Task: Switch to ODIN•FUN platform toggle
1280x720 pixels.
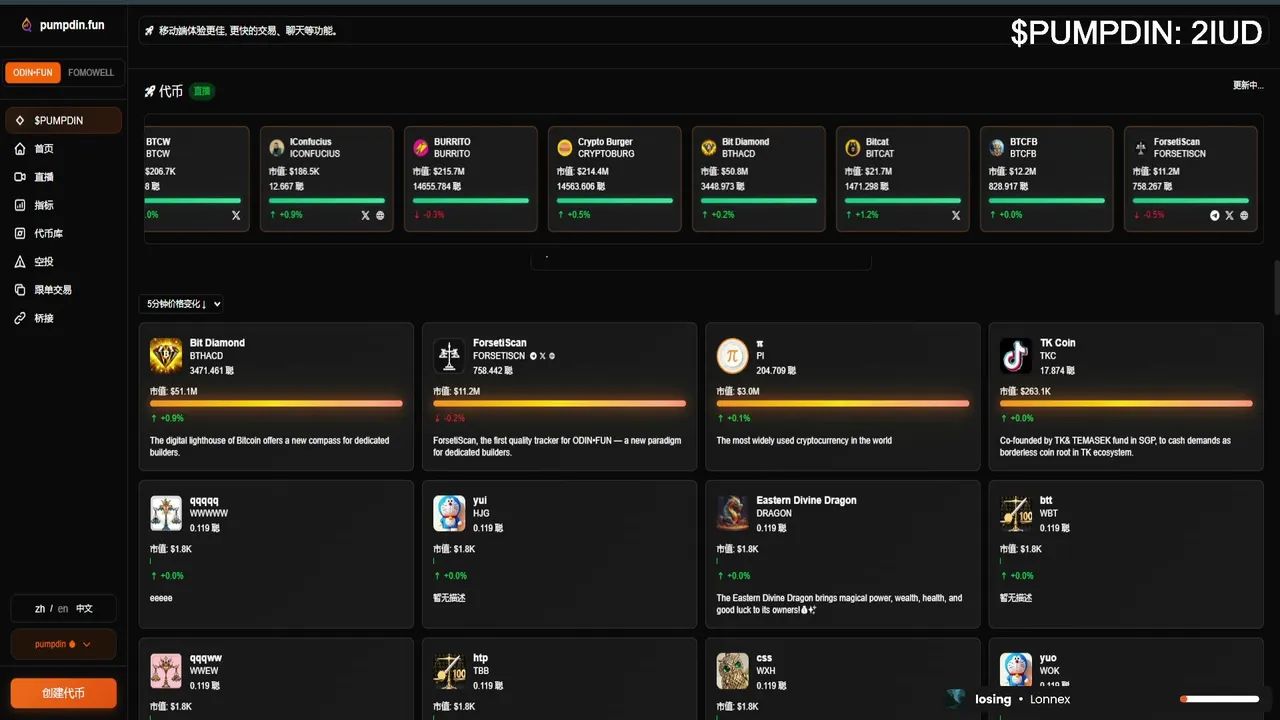Action: click(33, 73)
